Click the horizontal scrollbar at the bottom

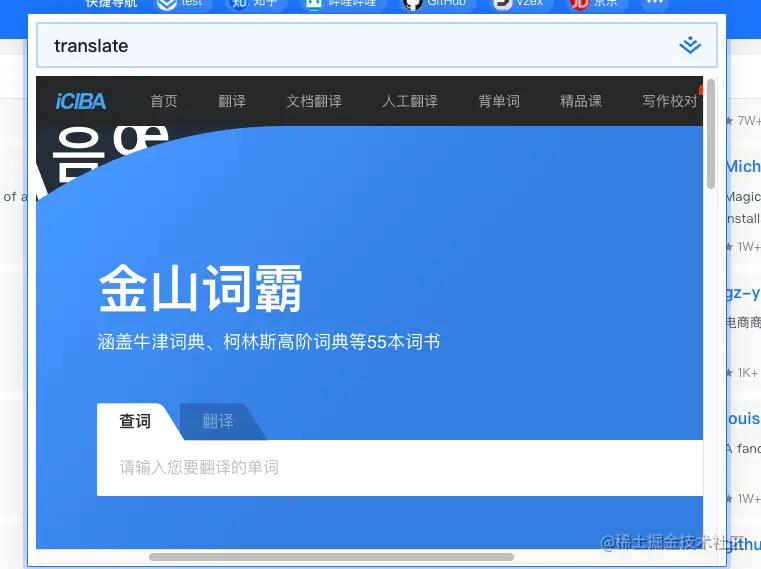point(331,557)
